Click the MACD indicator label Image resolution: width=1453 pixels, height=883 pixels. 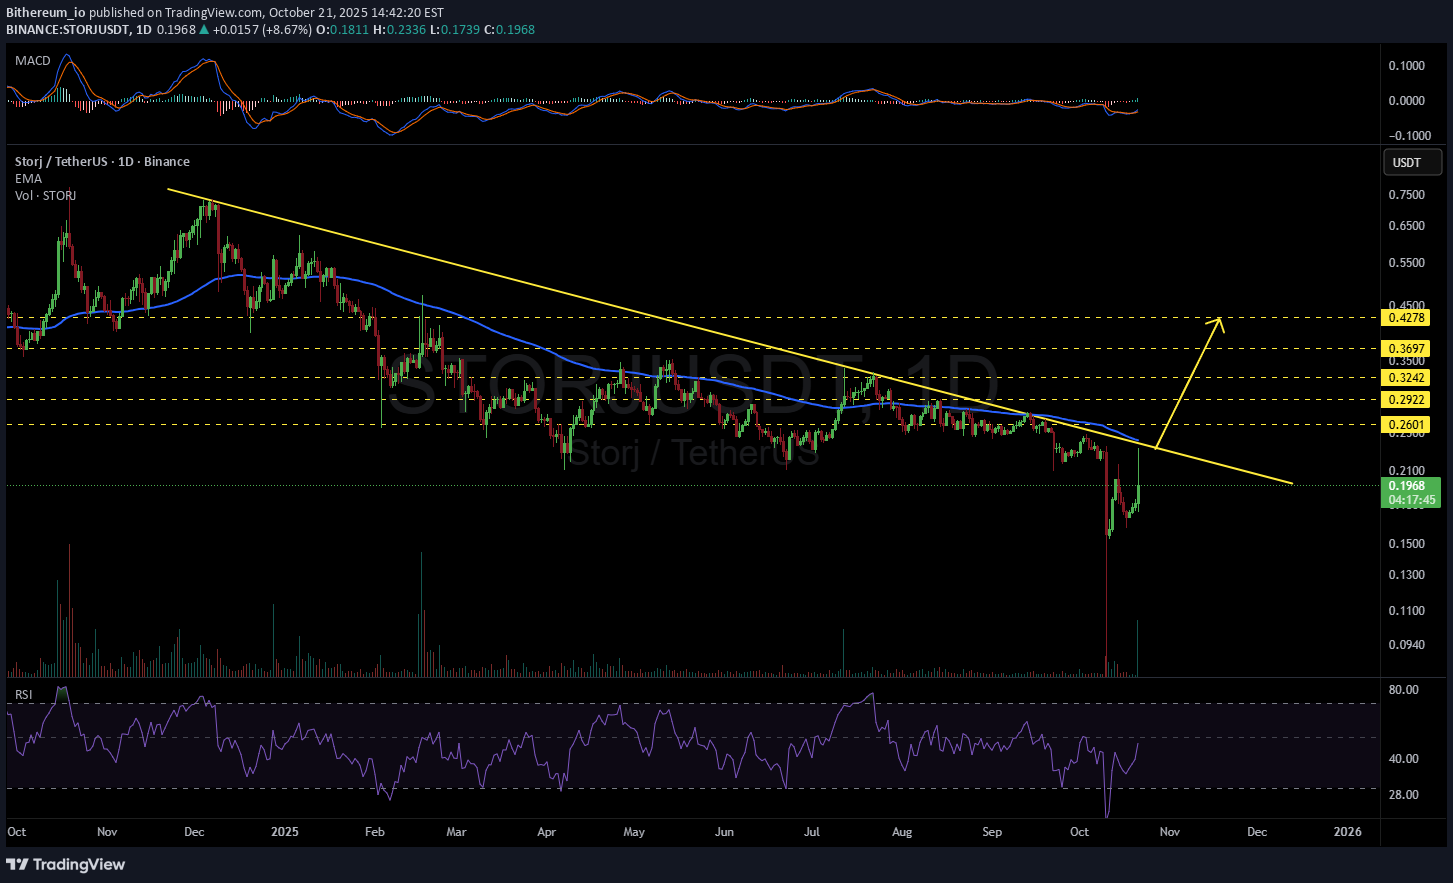(x=33, y=61)
